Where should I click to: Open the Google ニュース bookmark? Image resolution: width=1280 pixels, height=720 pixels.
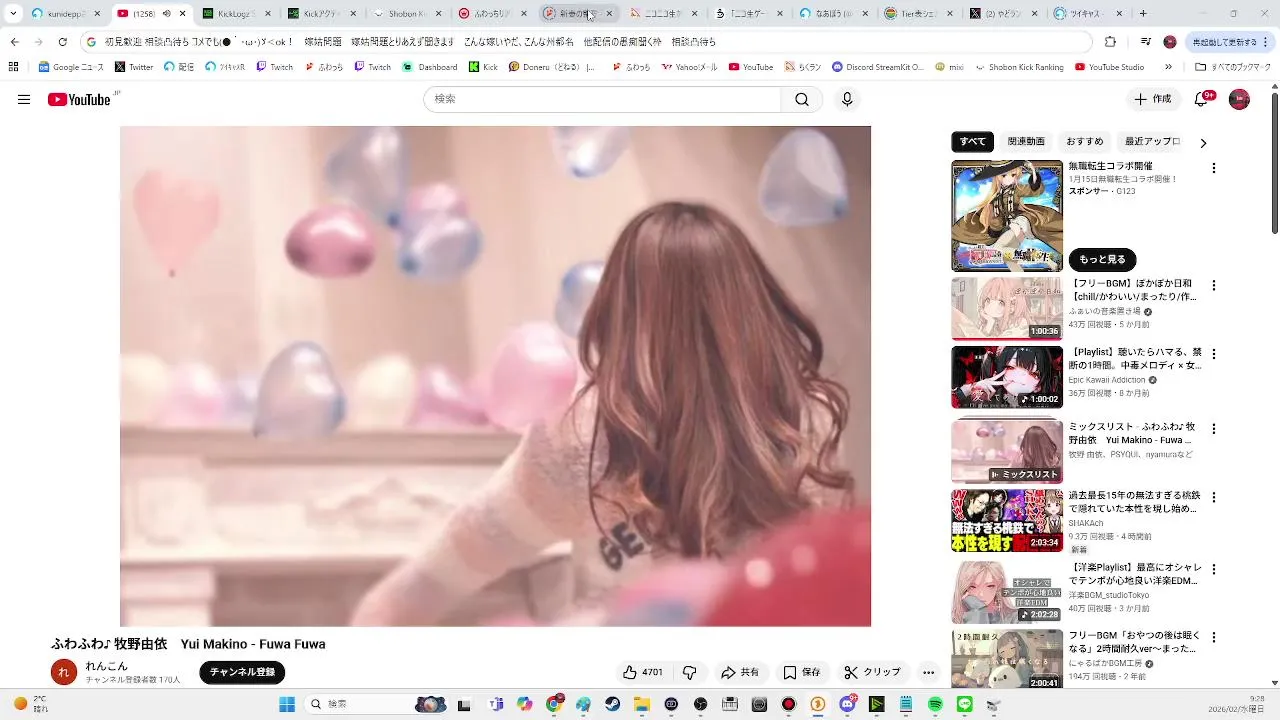tap(71, 67)
